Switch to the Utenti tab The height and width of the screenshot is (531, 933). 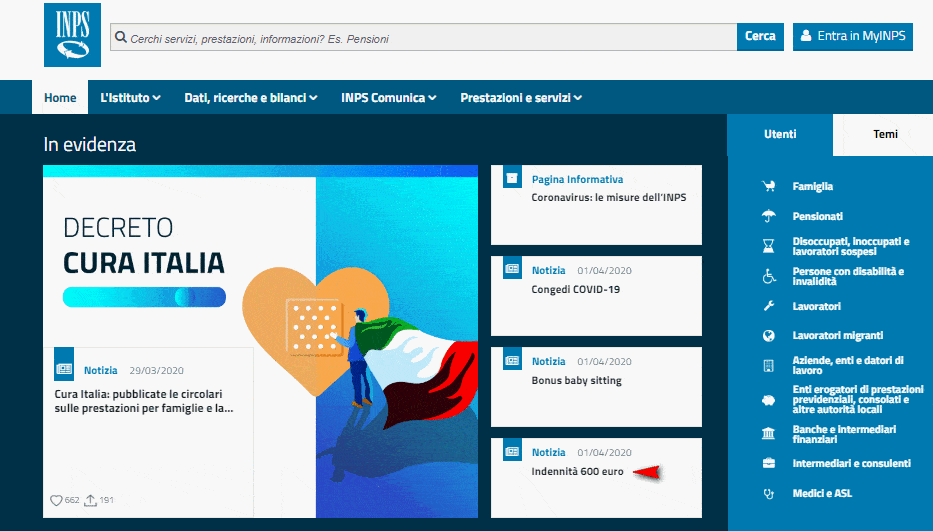point(780,135)
